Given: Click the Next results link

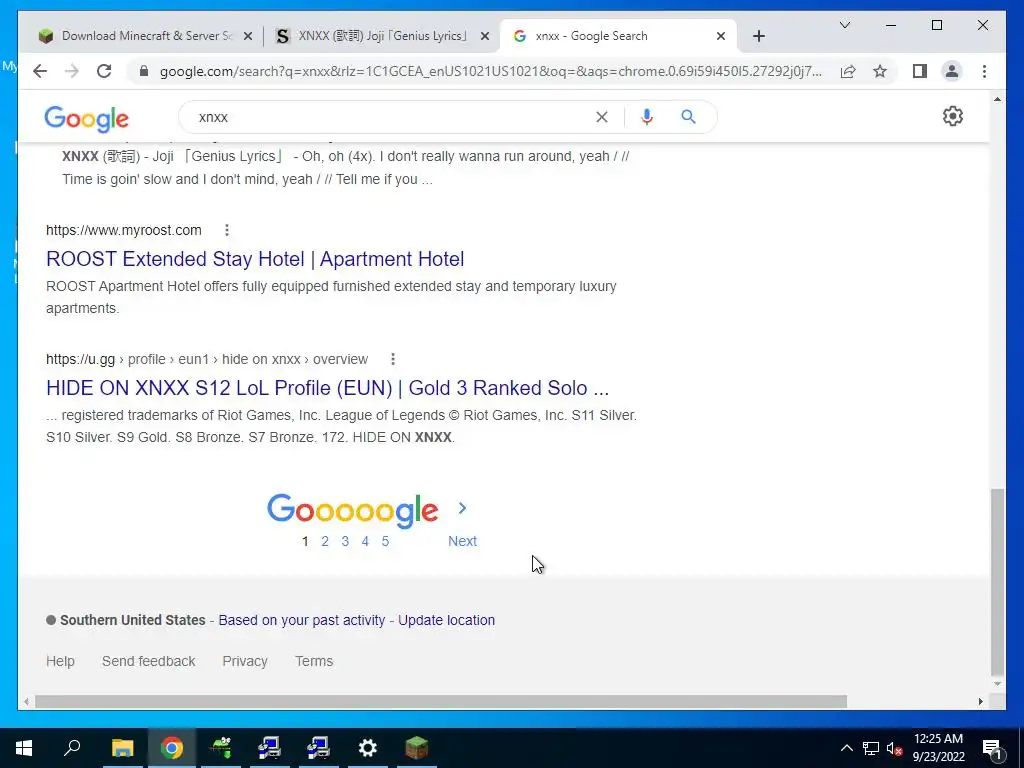Looking at the screenshot, I should pos(462,541).
